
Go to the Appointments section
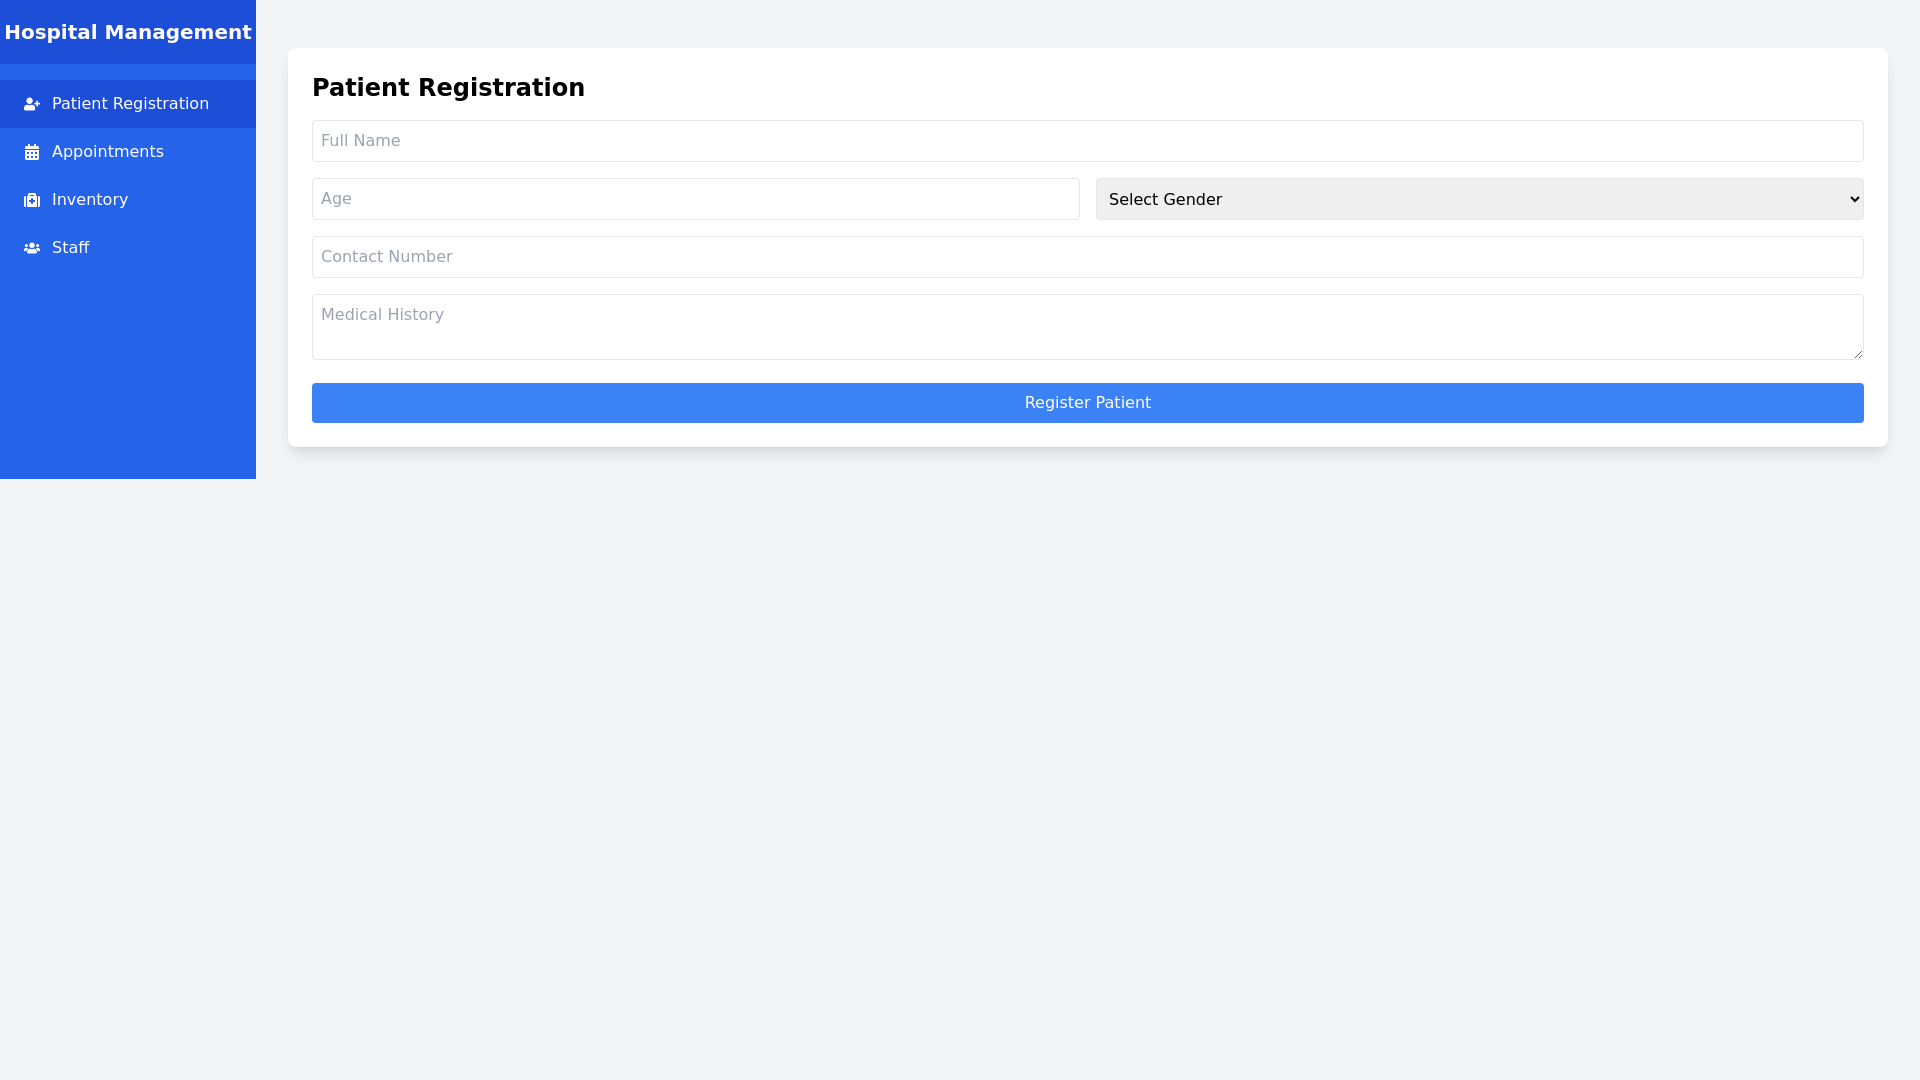pos(107,152)
